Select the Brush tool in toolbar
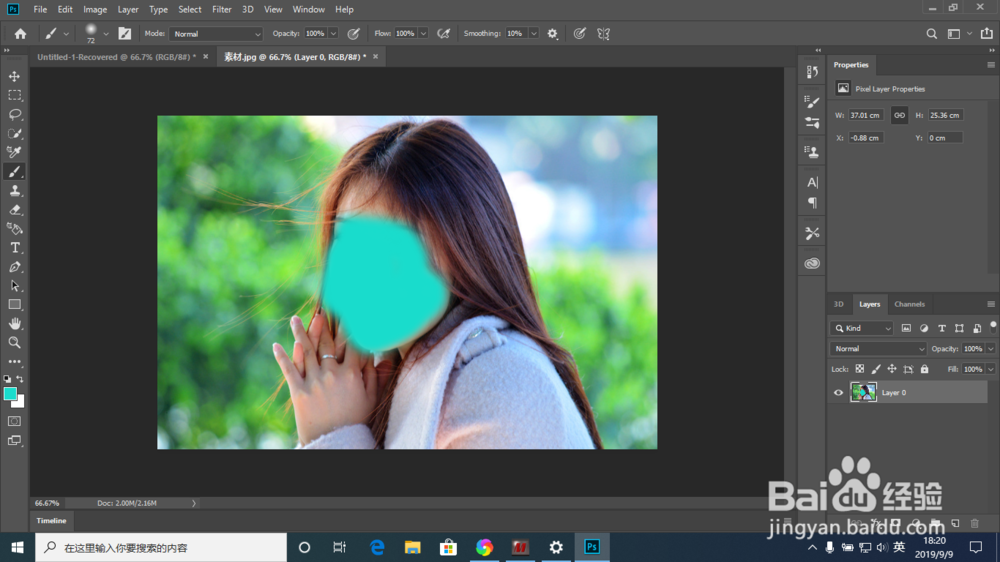Viewport: 1000px width, 562px height. [x=14, y=172]
